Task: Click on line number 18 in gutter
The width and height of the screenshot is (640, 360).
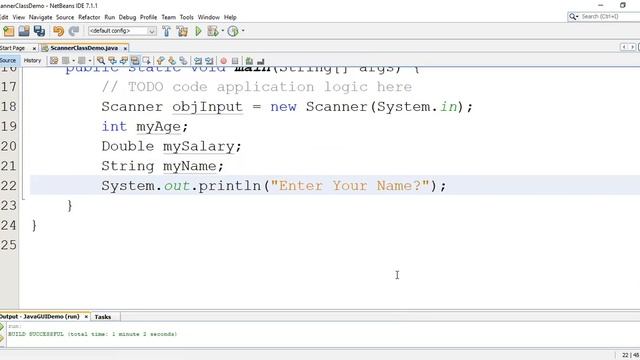Action: coord(9,107)
